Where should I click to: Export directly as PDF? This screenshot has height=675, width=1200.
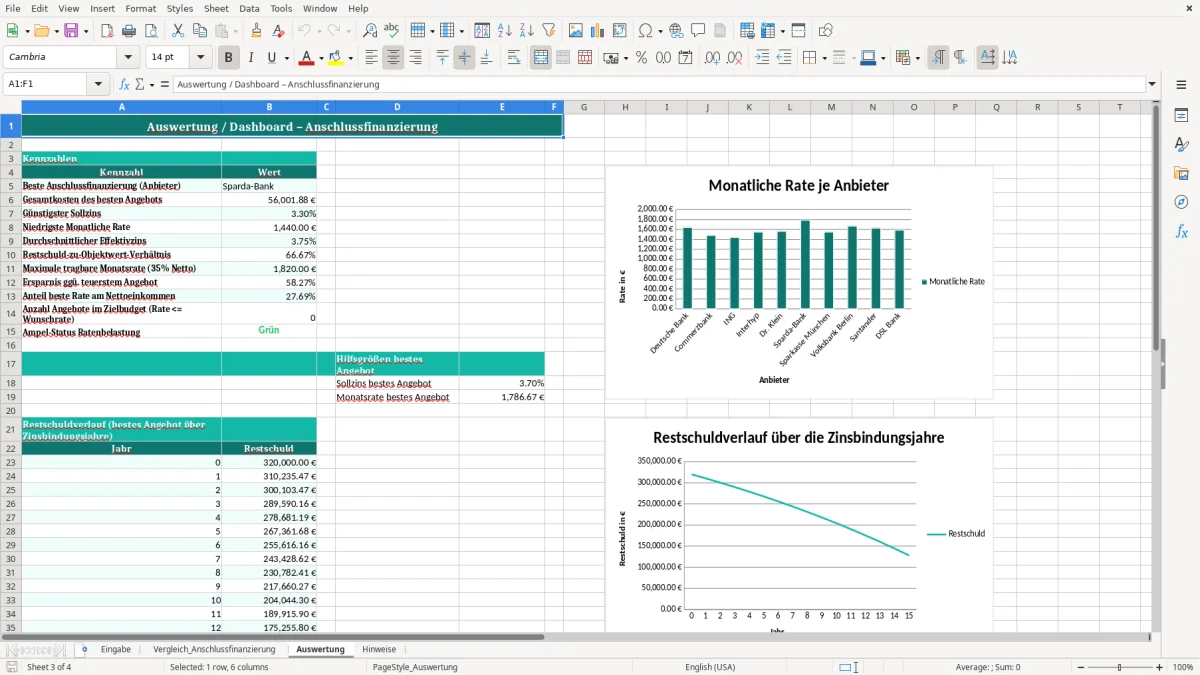coord(106,31)
